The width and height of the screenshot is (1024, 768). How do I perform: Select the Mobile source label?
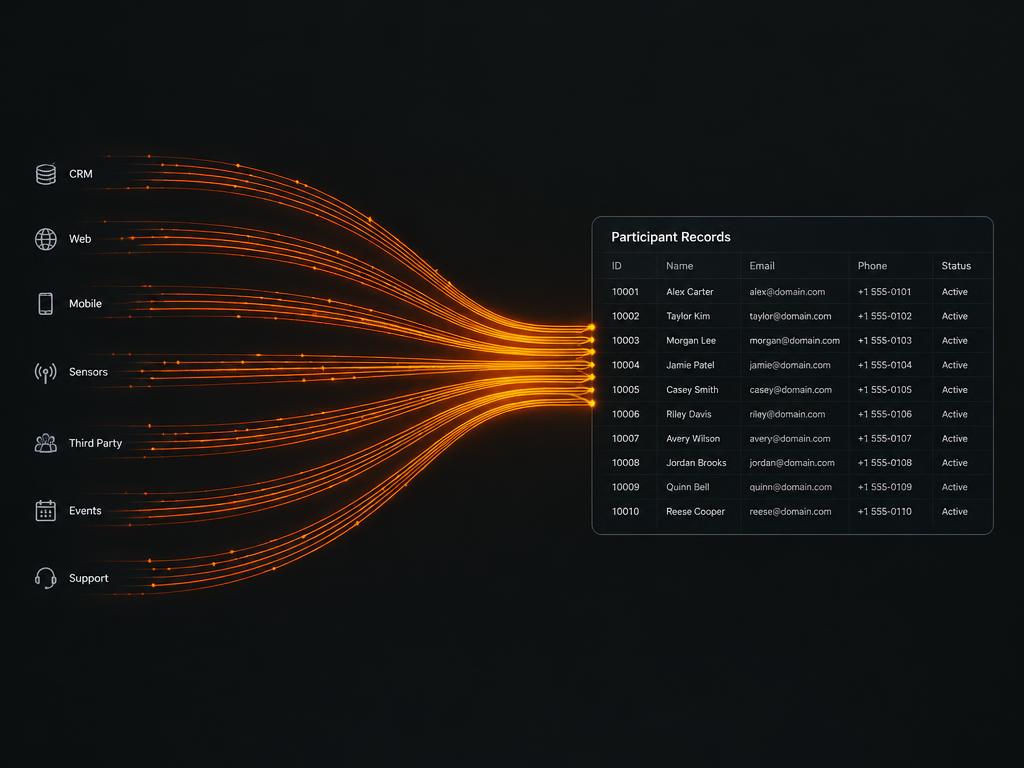click(86, 304)
